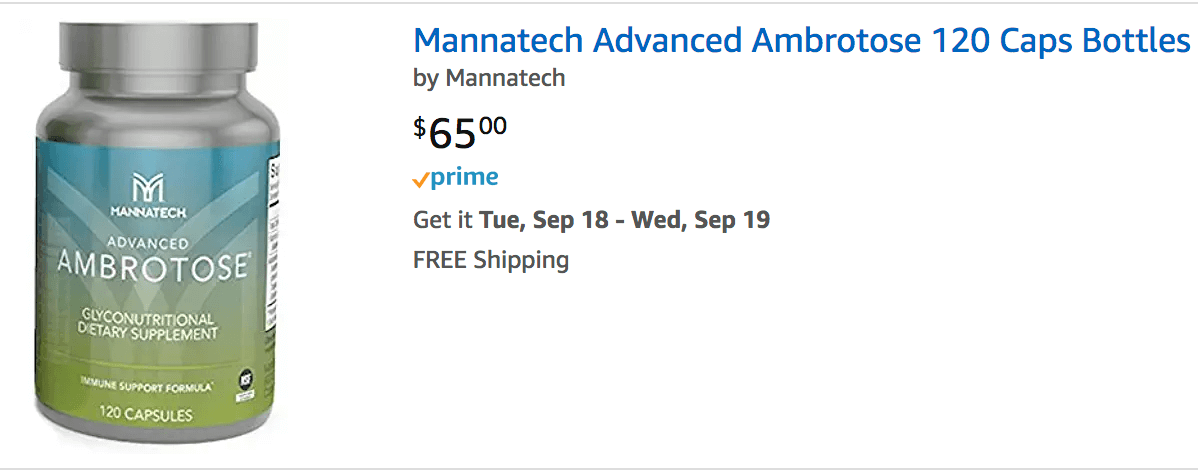This screenshot has width=1198, height=470.
Task: Open the Mannatech Advanced Ambrotose product title link
Action: 801,41
